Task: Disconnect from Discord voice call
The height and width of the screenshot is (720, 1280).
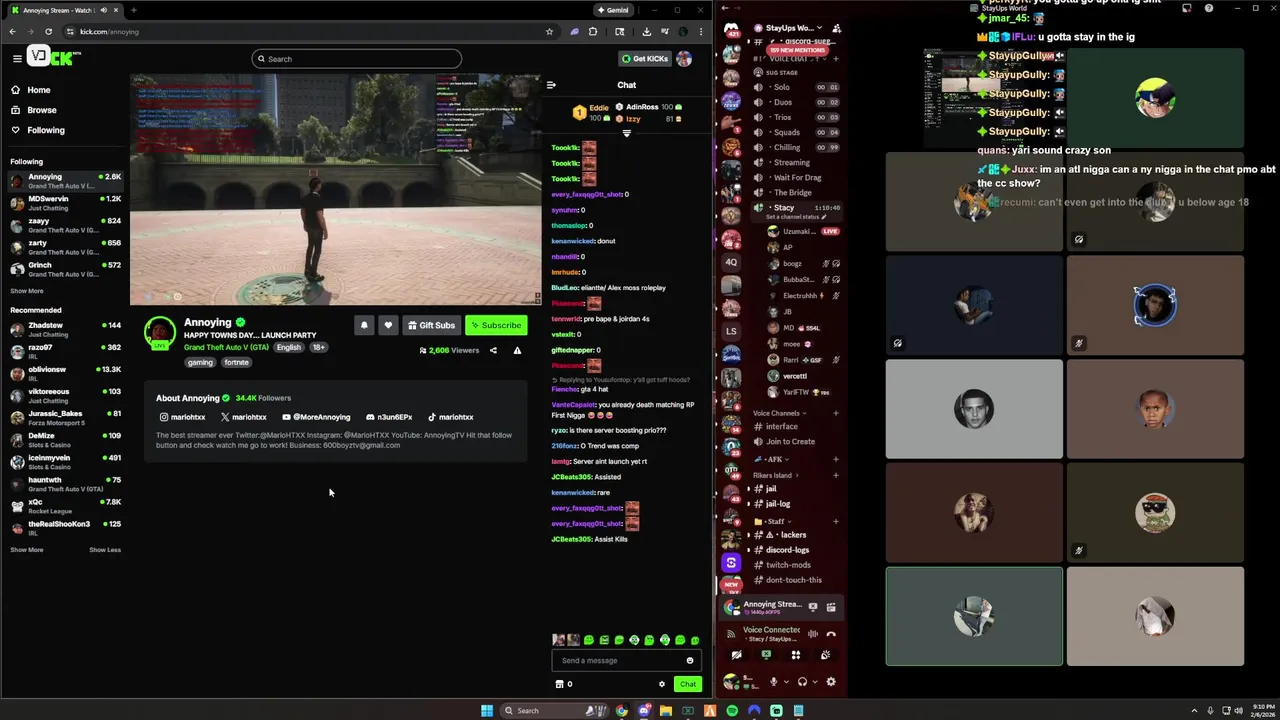Action: [x=831, y=633]
